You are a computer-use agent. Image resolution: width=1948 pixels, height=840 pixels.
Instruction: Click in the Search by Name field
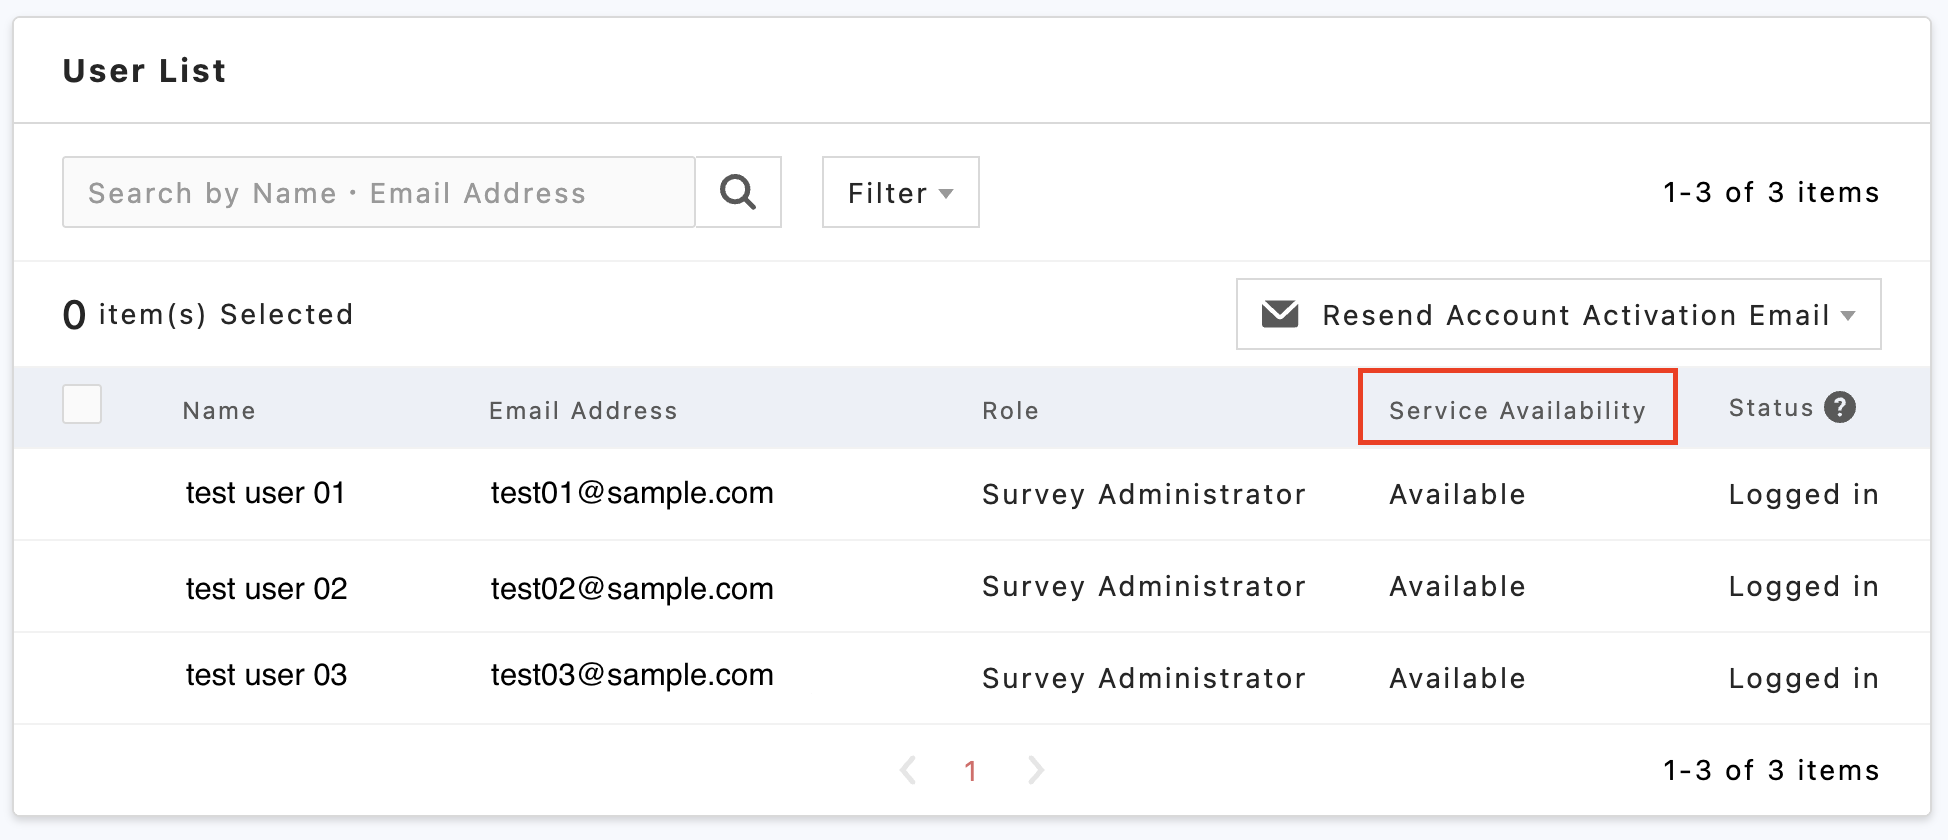378,192
